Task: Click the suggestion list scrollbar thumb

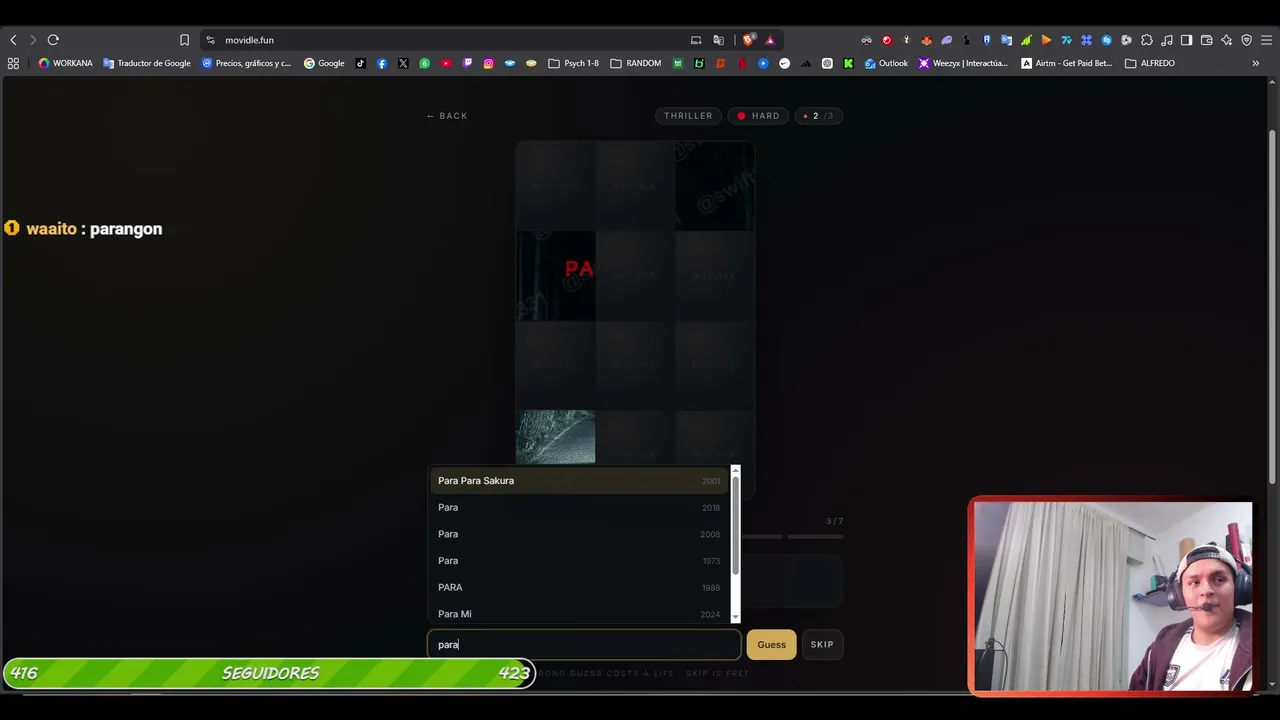Action: coord(736,526)
